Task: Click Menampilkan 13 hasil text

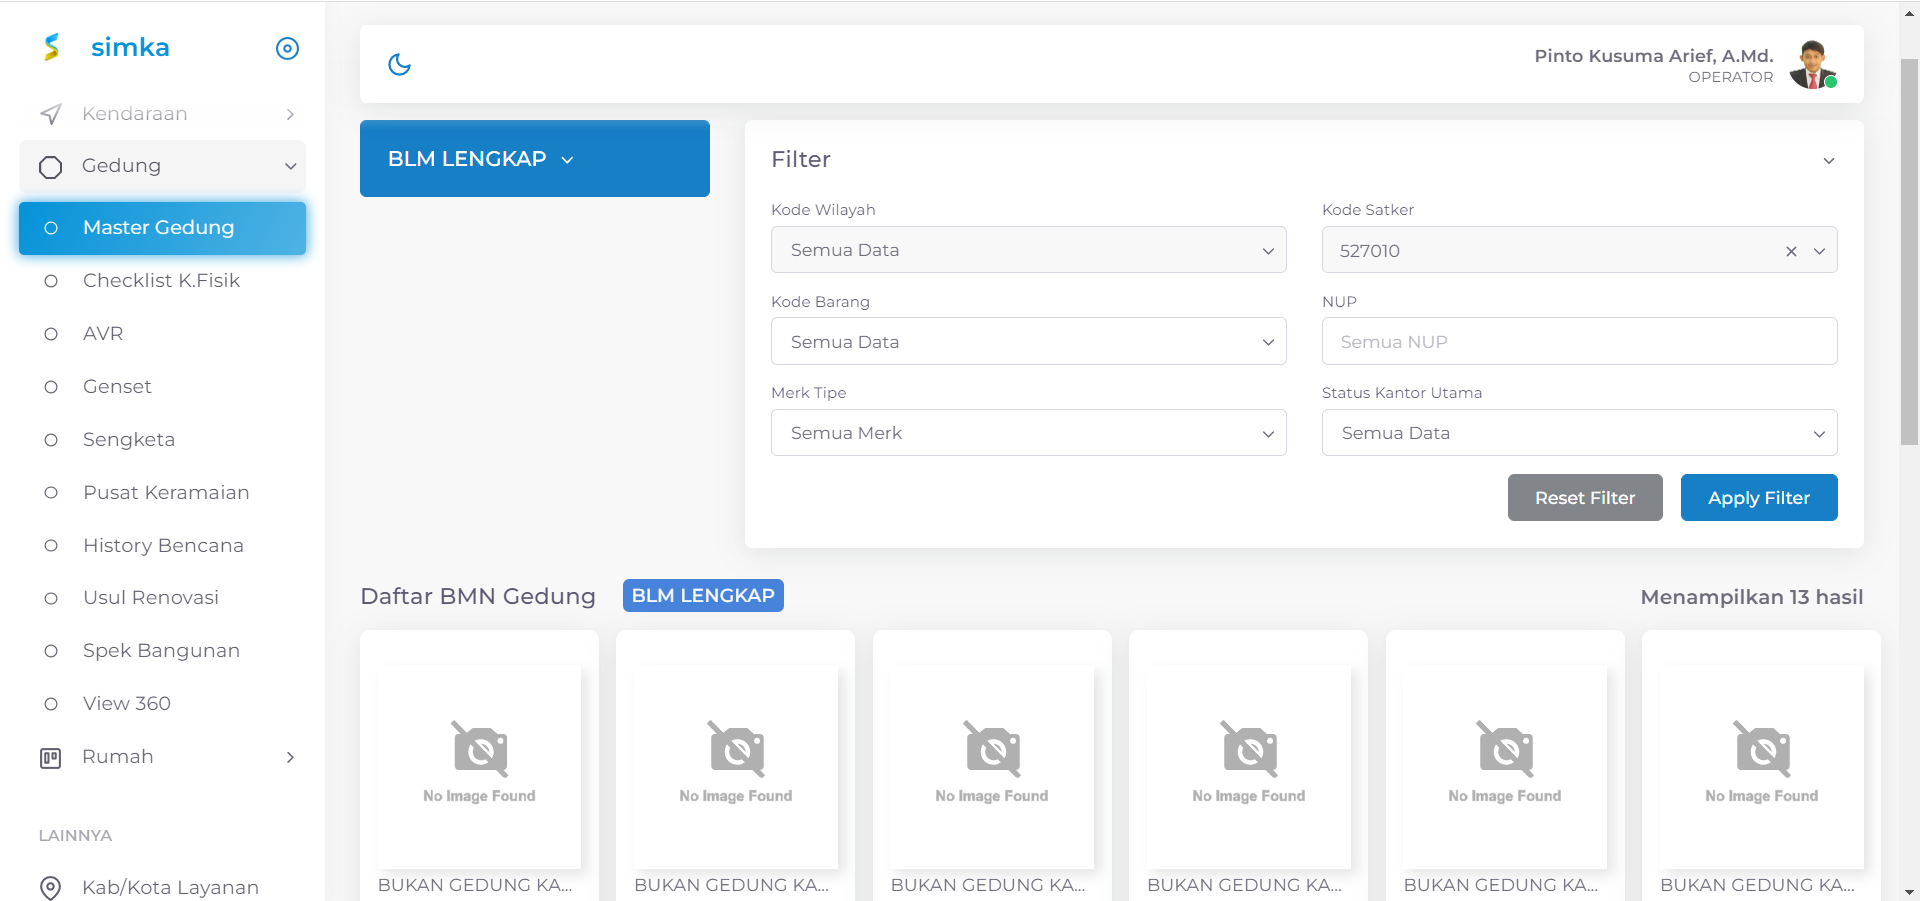Action: (x=1752, y=597)
